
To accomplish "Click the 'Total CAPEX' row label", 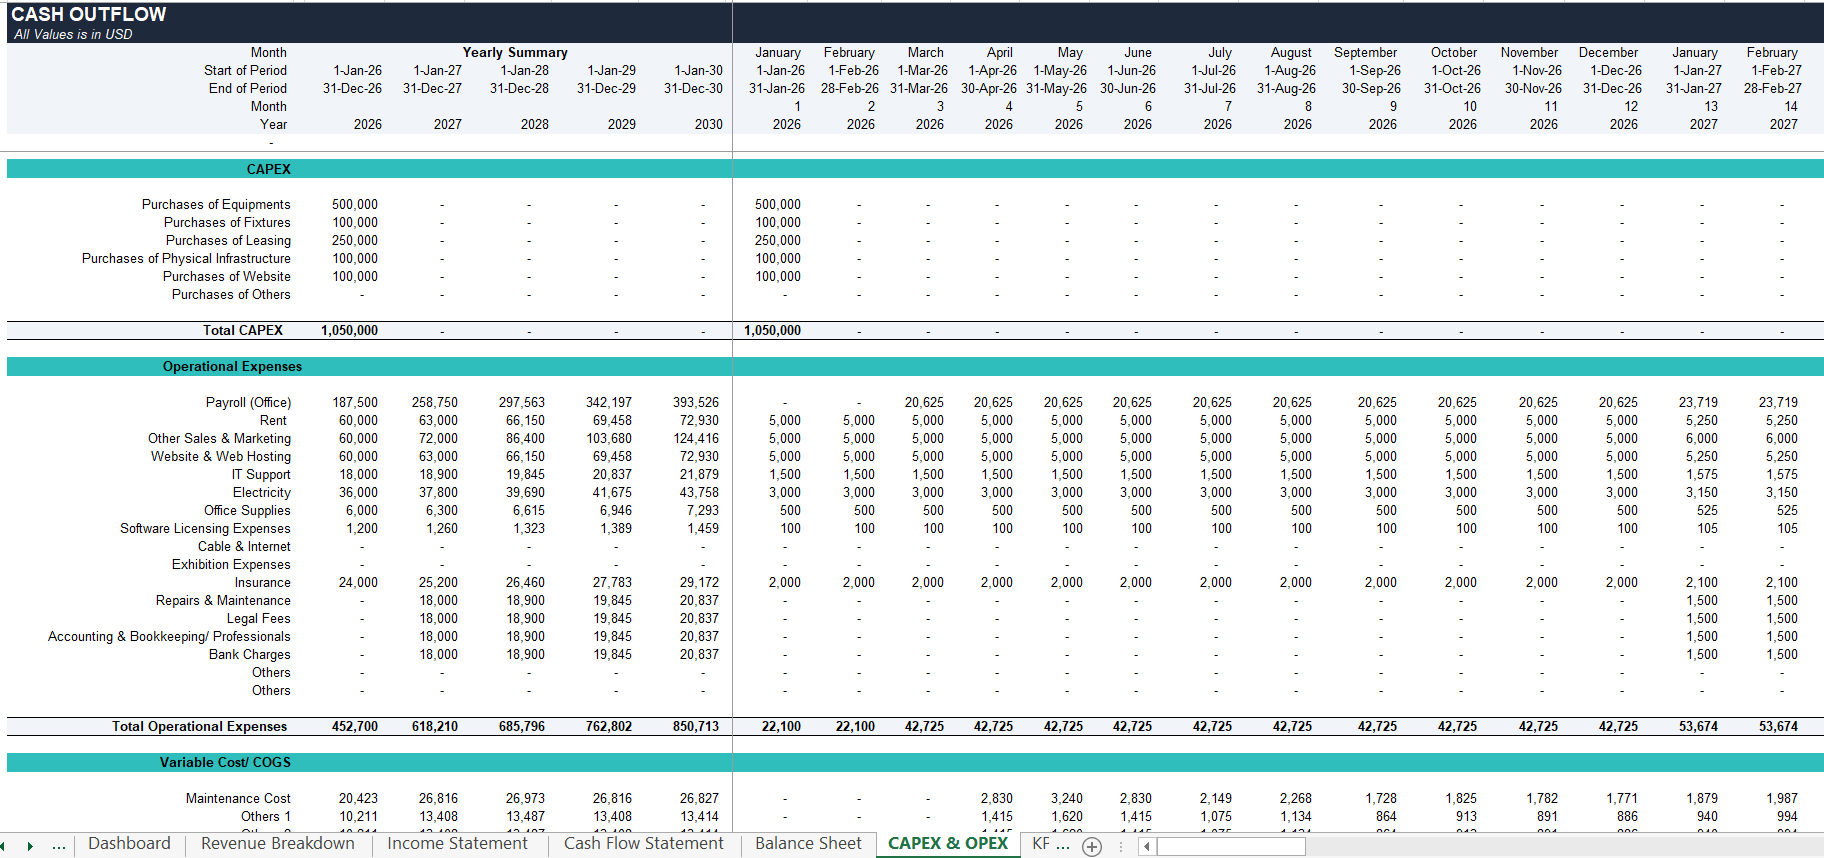I will click(x=243, y=330).
